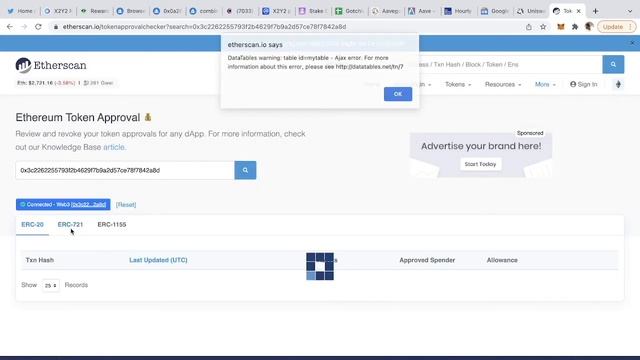Switch to the Gotchi browser tab
640x360 pixels.
pyautogui.click(x=349, y=11)
